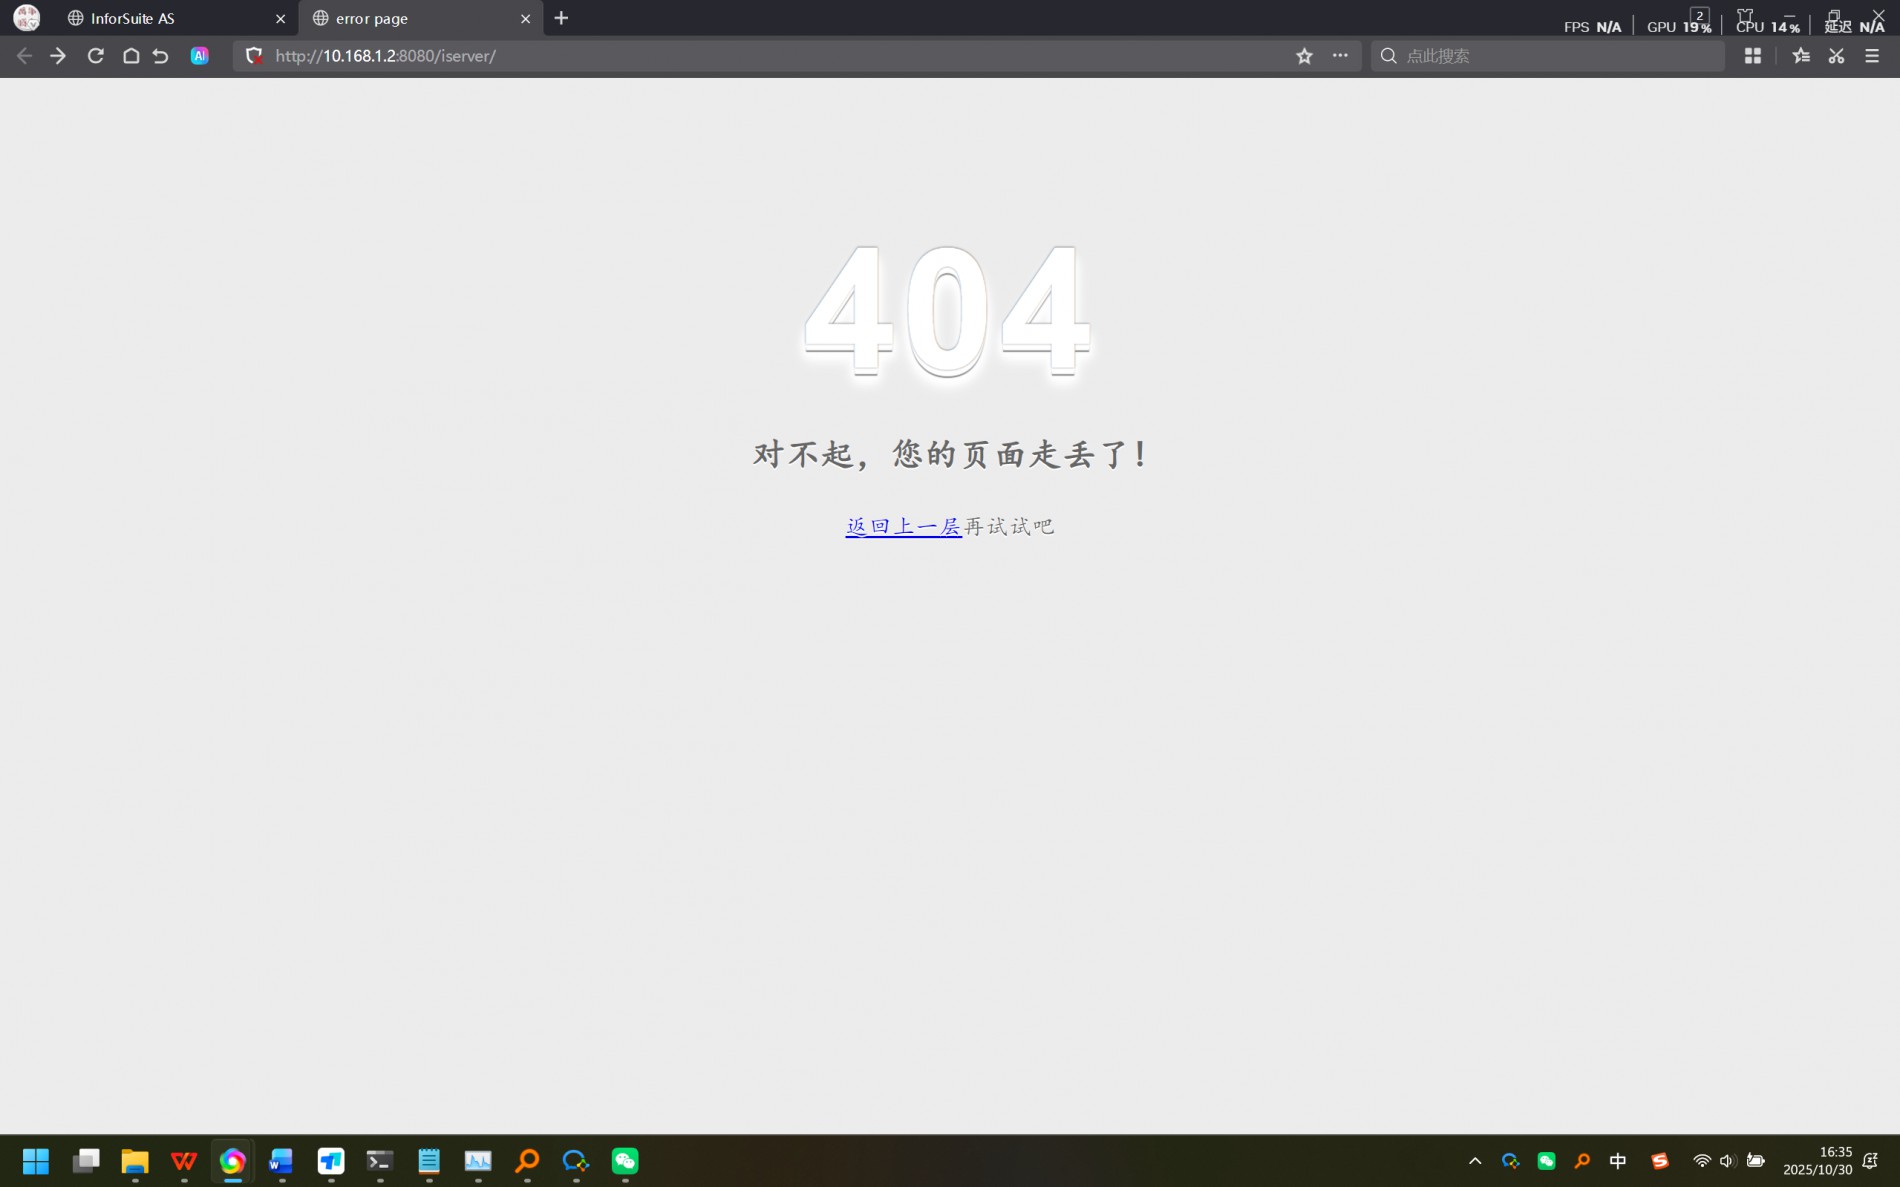Open the extensions grid icon
Image resolution: width=1900 pixels, height=1187 pixels.
pyautogui.click(x=1752, y=56)
